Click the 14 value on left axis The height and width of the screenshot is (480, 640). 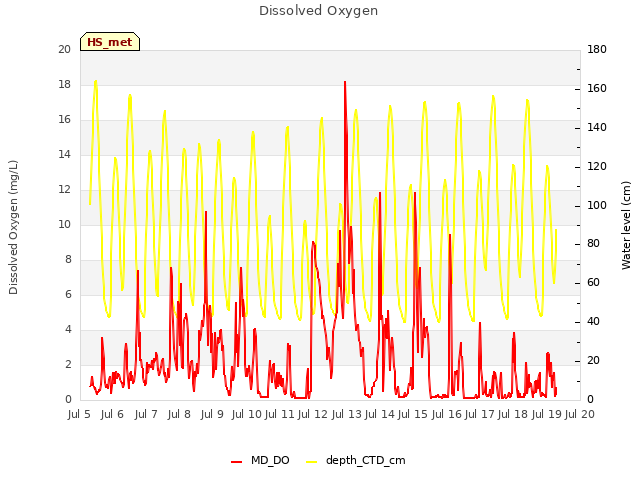coord(64,155)
